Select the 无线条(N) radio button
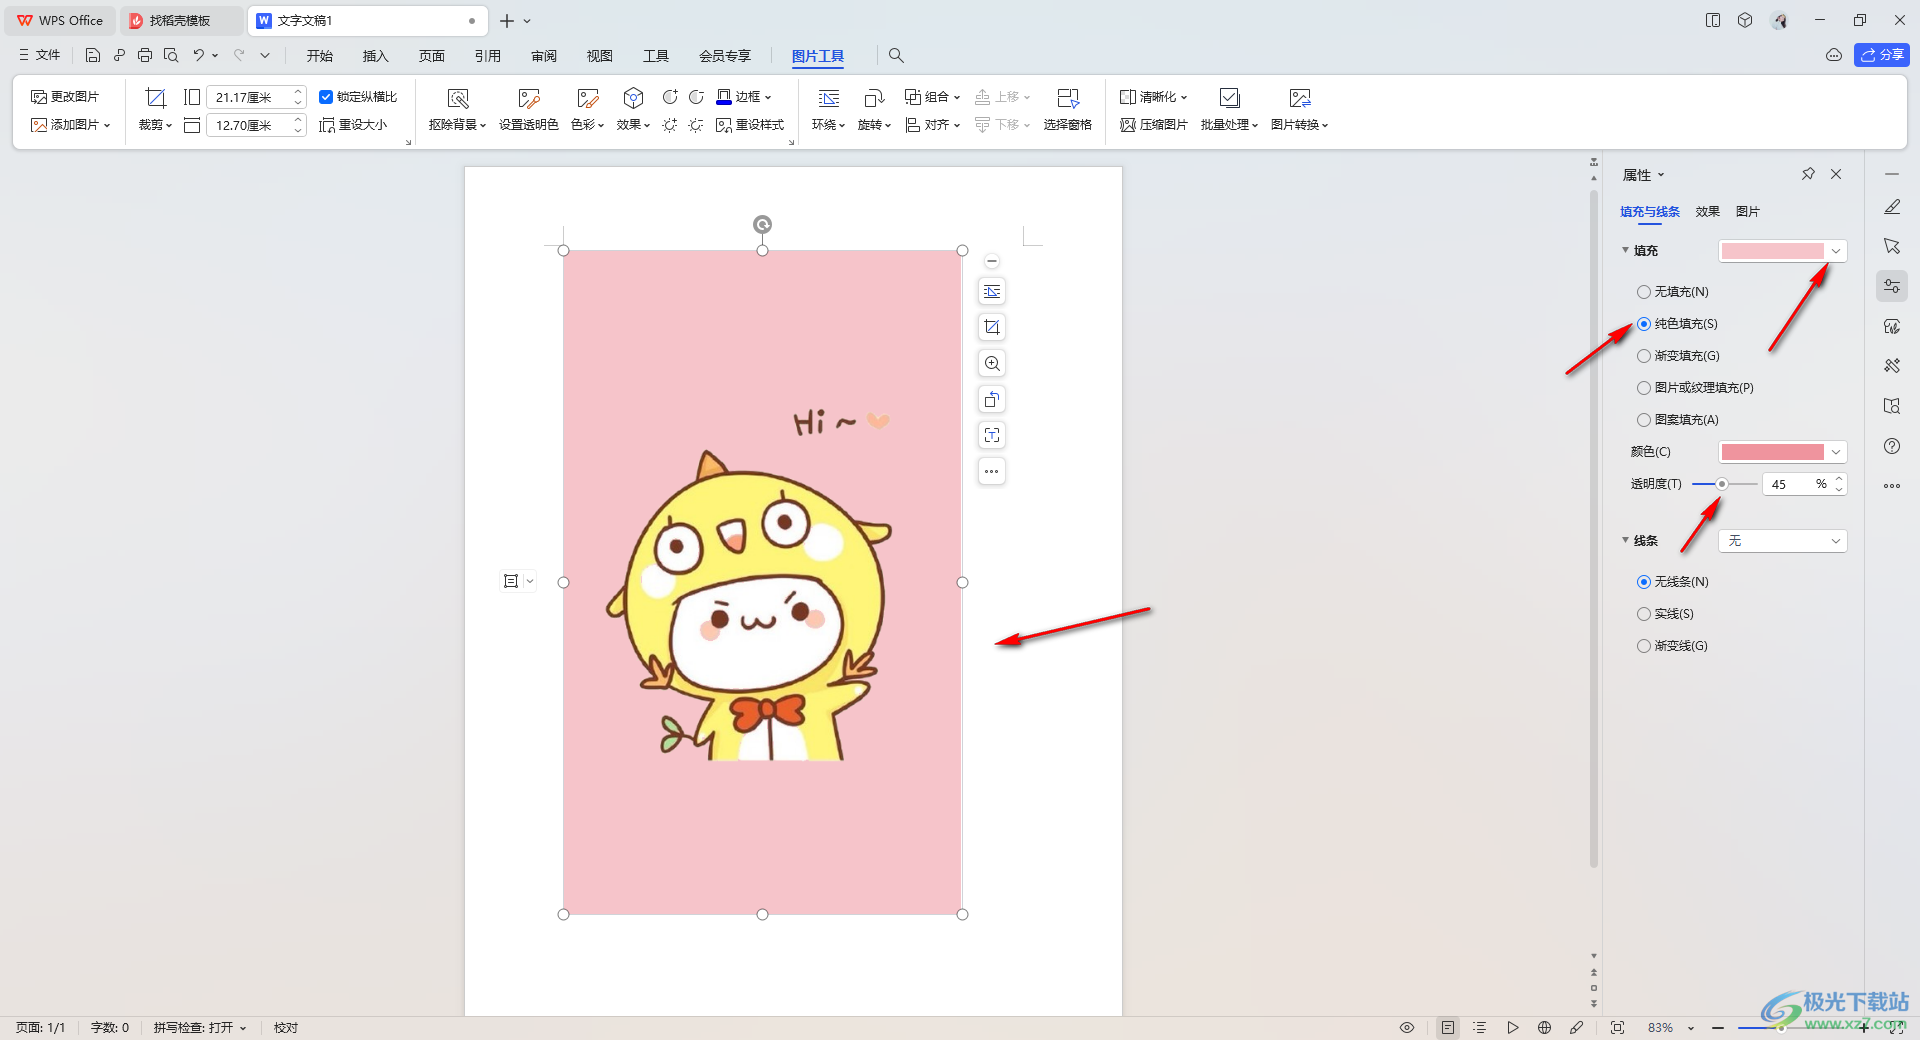Image resolution: width=1920 pixels, height=1040 pixels. pyautogui.click(x=1644, y=582)
